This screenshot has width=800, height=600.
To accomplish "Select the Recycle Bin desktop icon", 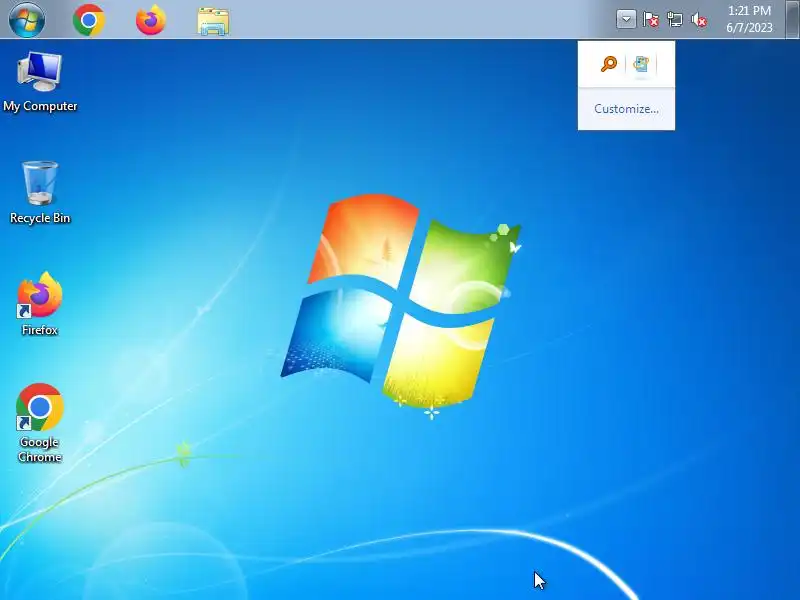I will pos(40,193).
